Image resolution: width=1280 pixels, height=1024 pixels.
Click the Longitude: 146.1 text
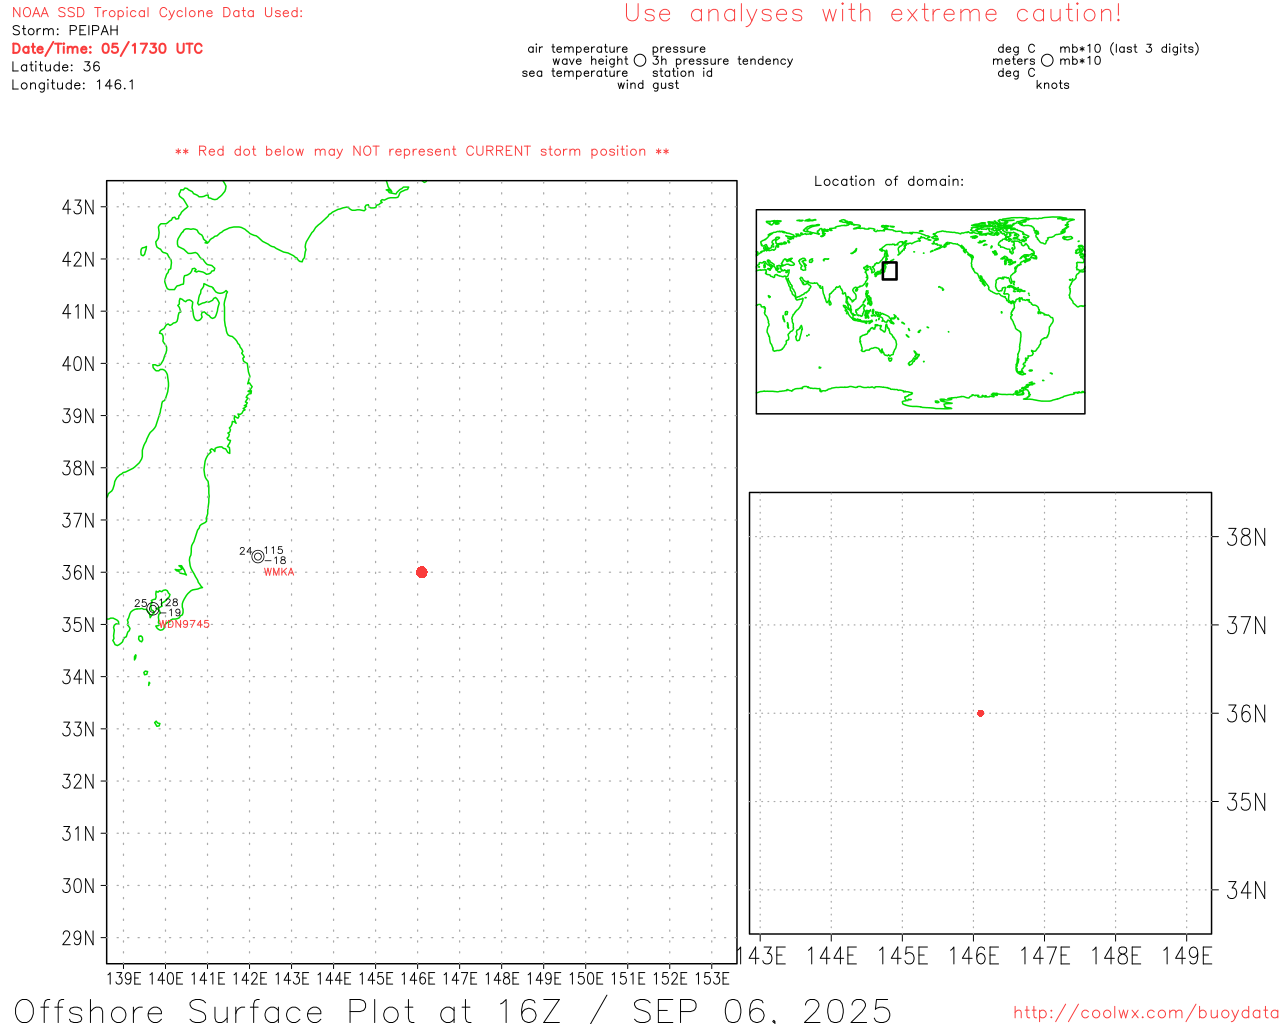point(73,85)
